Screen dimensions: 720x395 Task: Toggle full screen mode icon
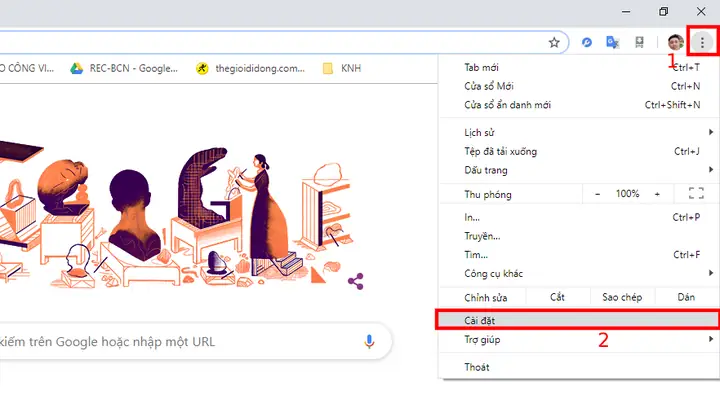tap(696, 193)
